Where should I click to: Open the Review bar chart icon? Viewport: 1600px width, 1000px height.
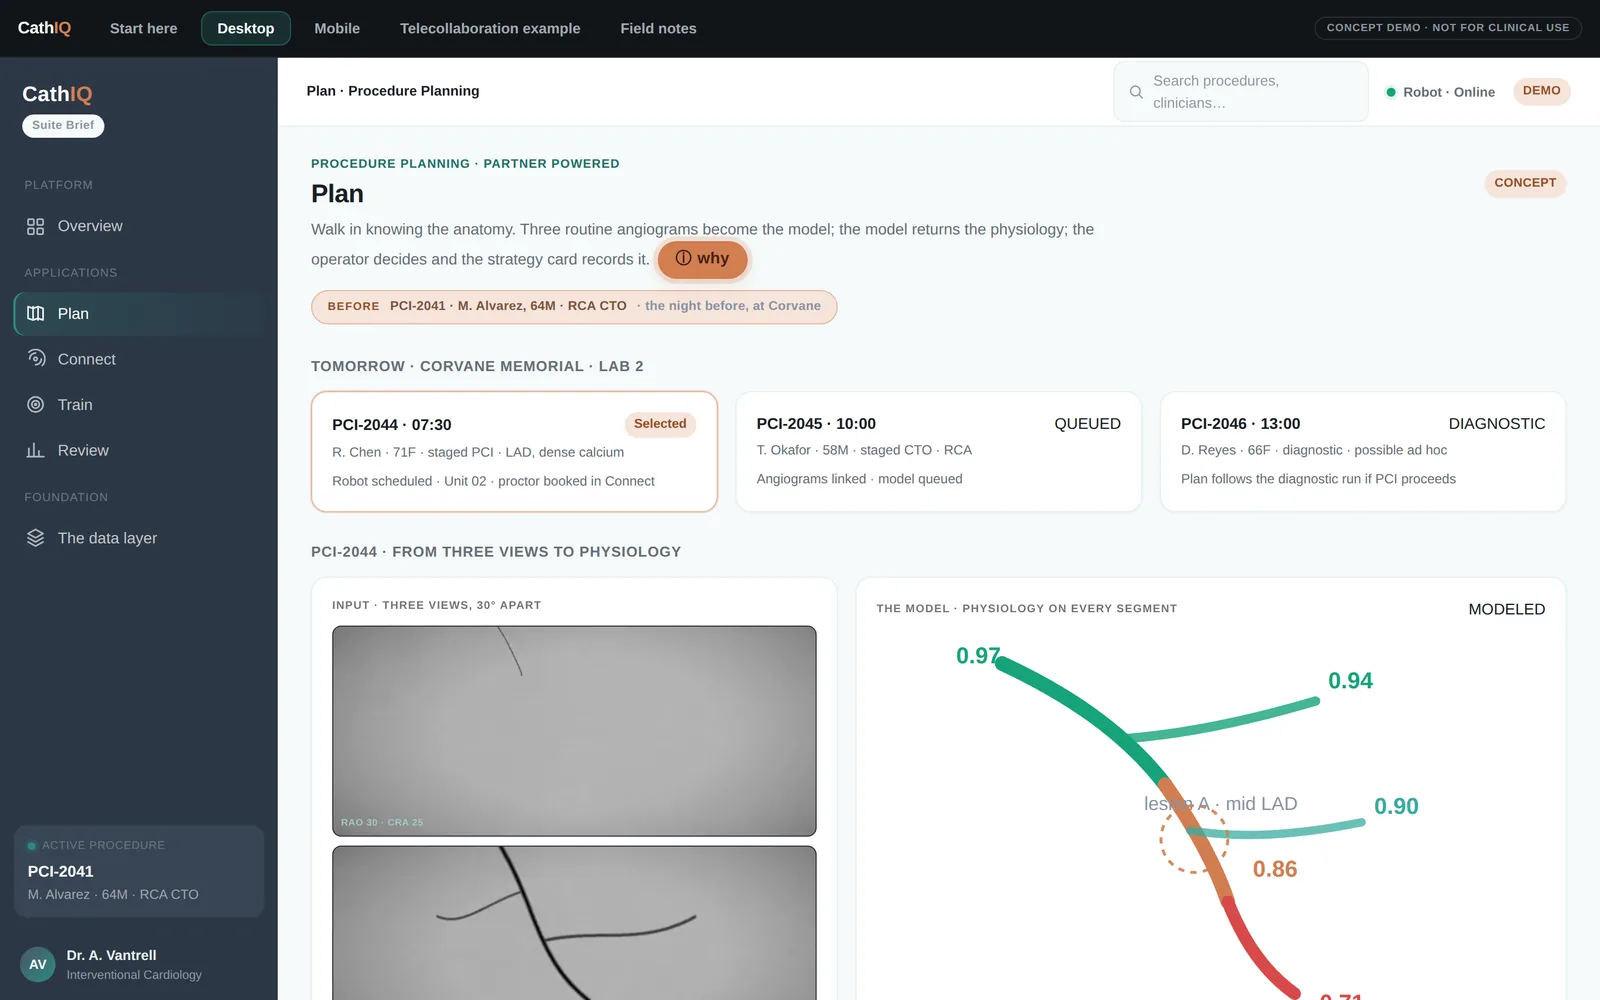click(x=35, y=451)
